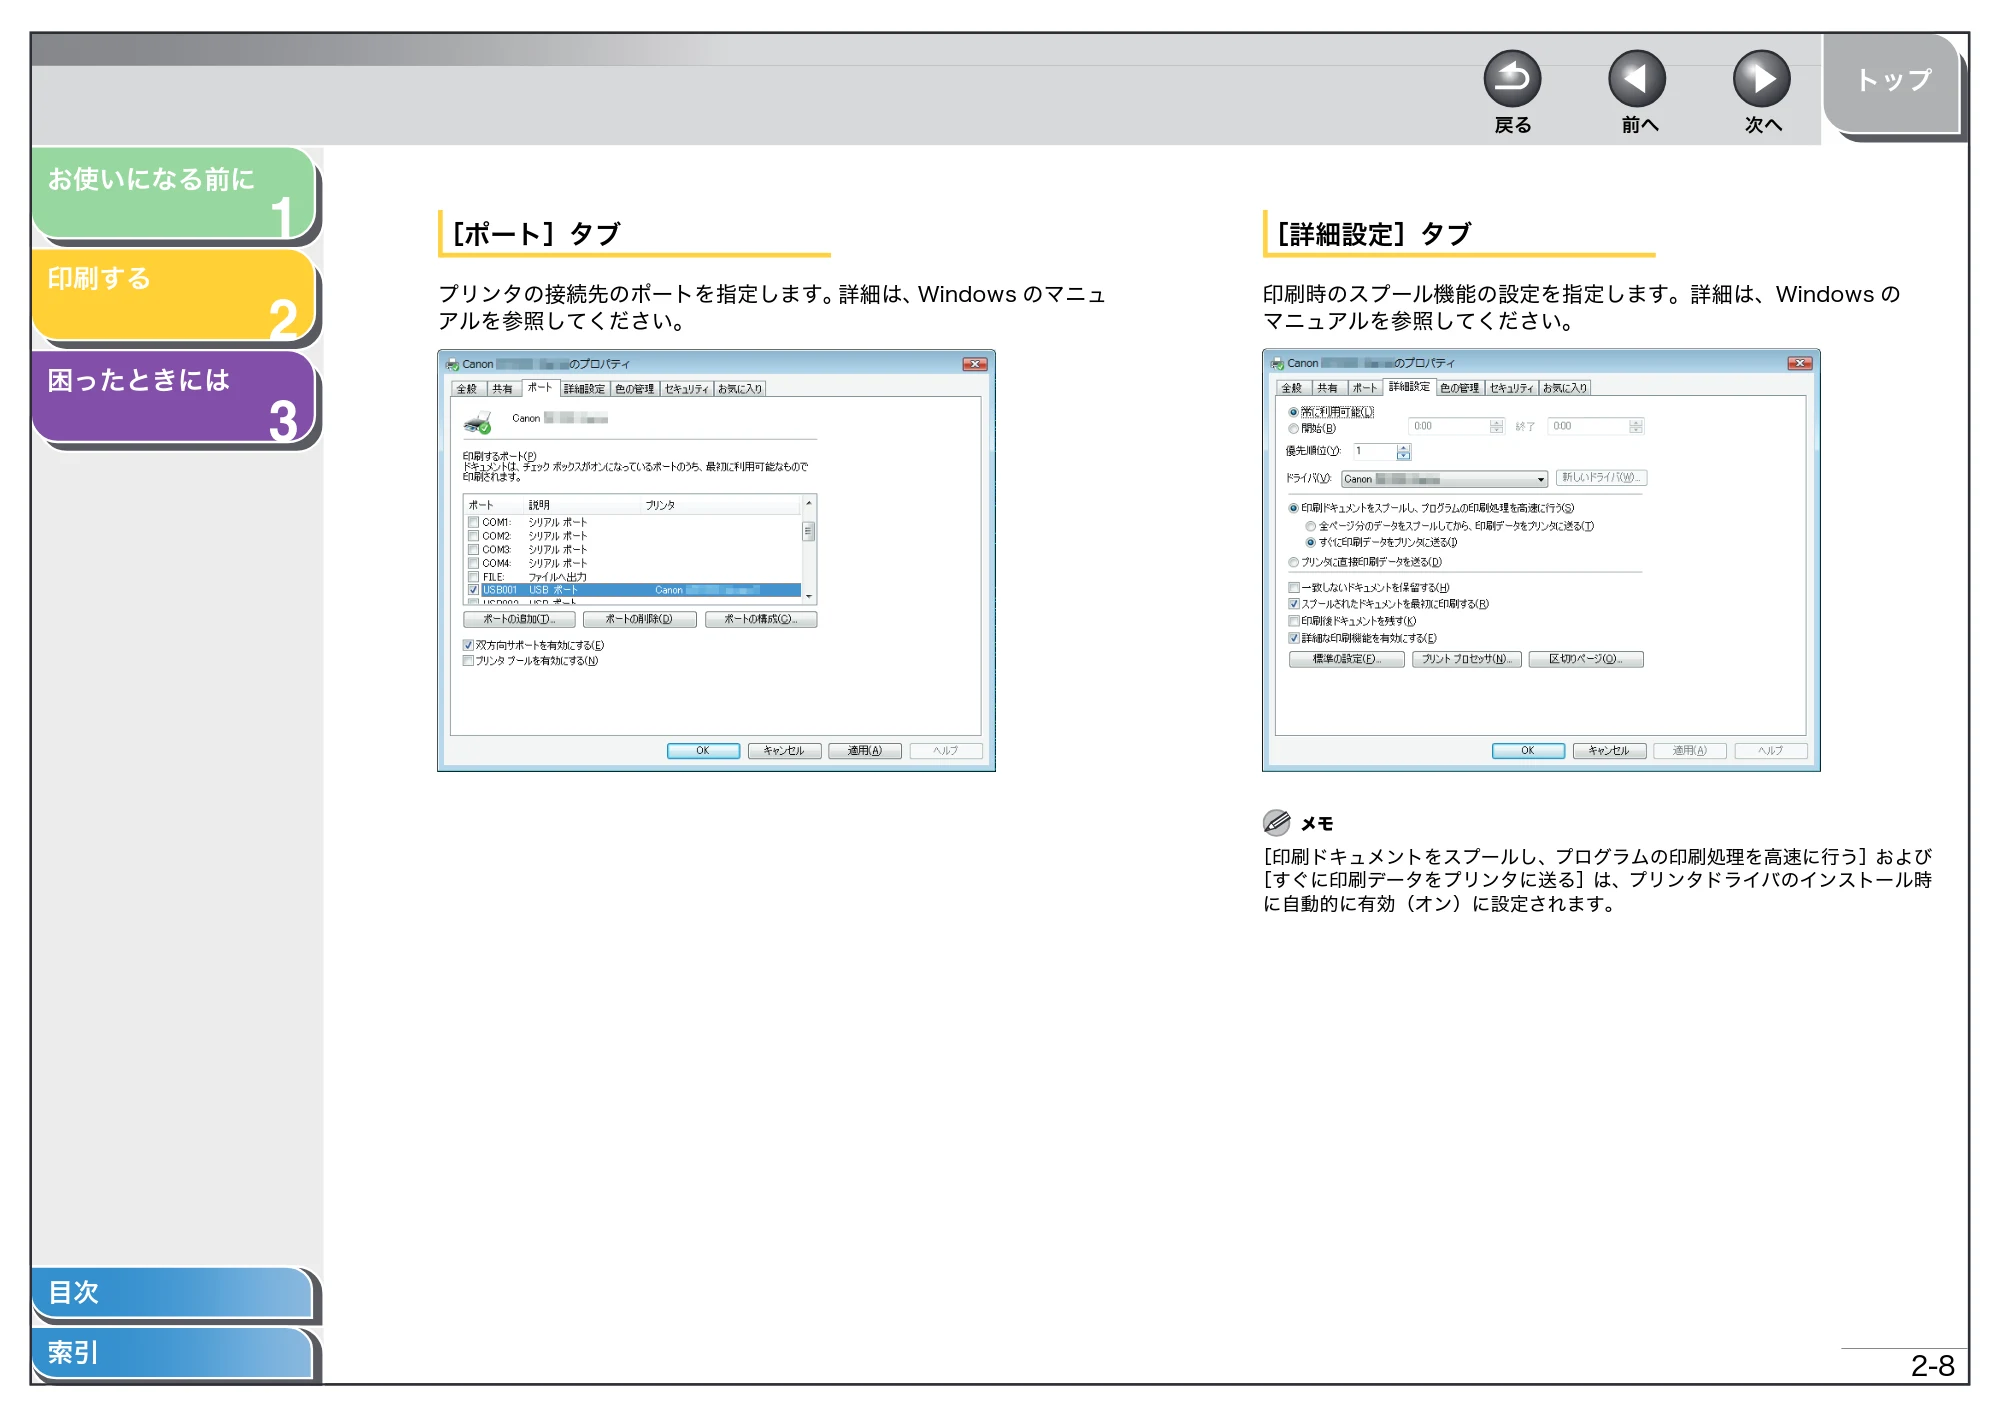Open the トップ tab at the top right
This screenshot has width=2000, height=1414.
point(1893,82)
